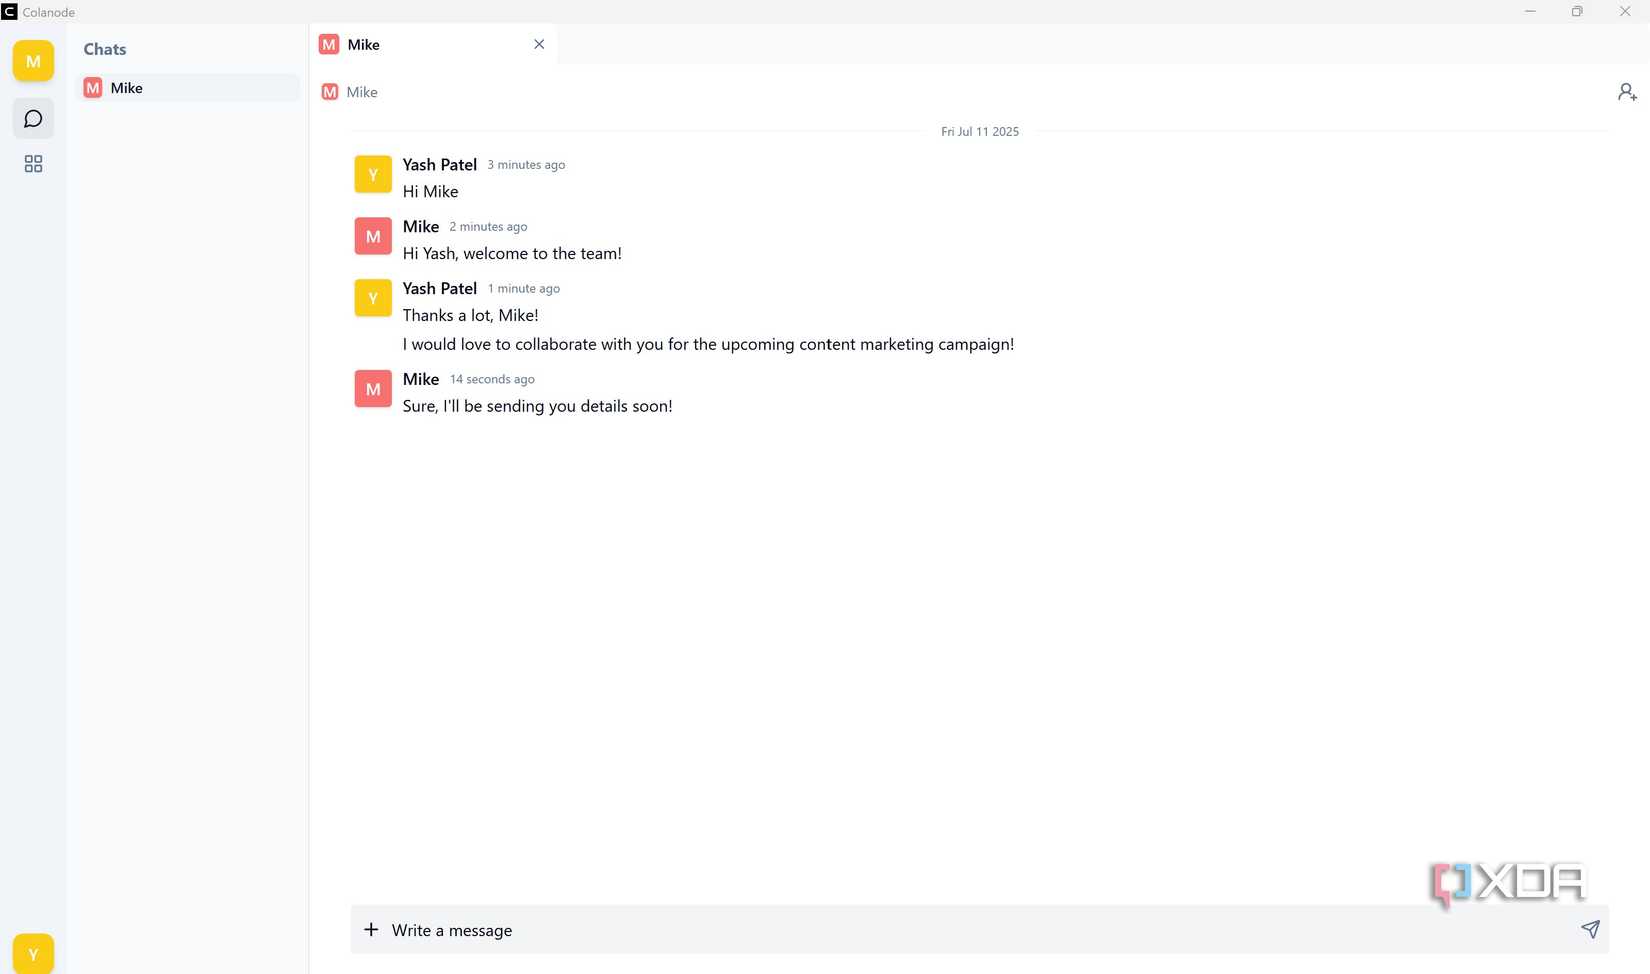This screenshot has height=974, width=1650.
Task: Open the Chats panel icon in sidebar
Action: pyautogui.click(x=33, y=118)
